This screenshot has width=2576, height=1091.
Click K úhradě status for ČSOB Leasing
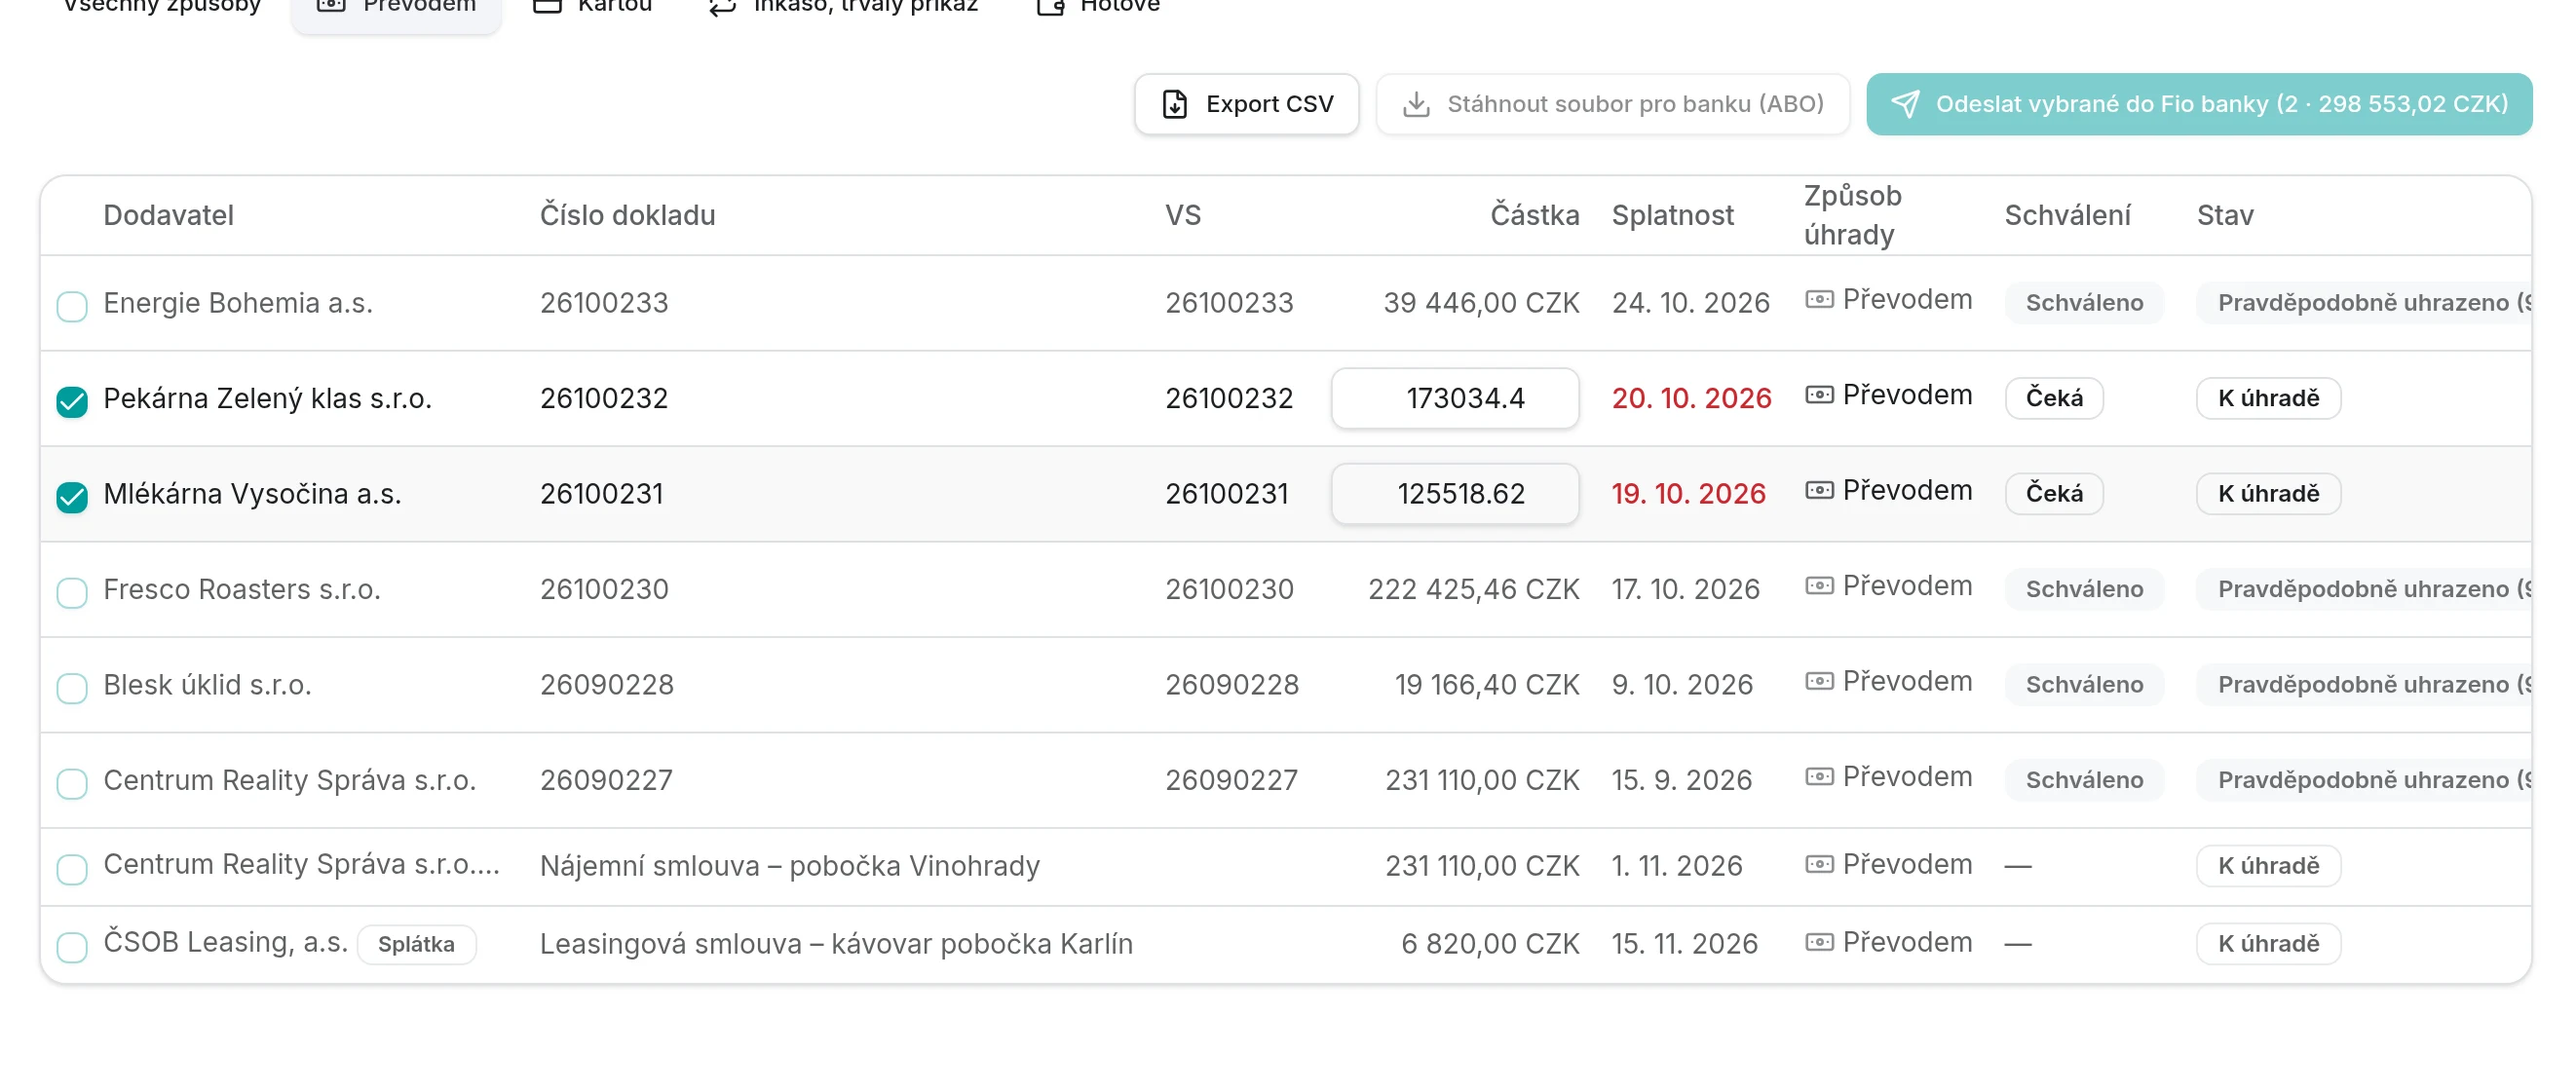2268,944
